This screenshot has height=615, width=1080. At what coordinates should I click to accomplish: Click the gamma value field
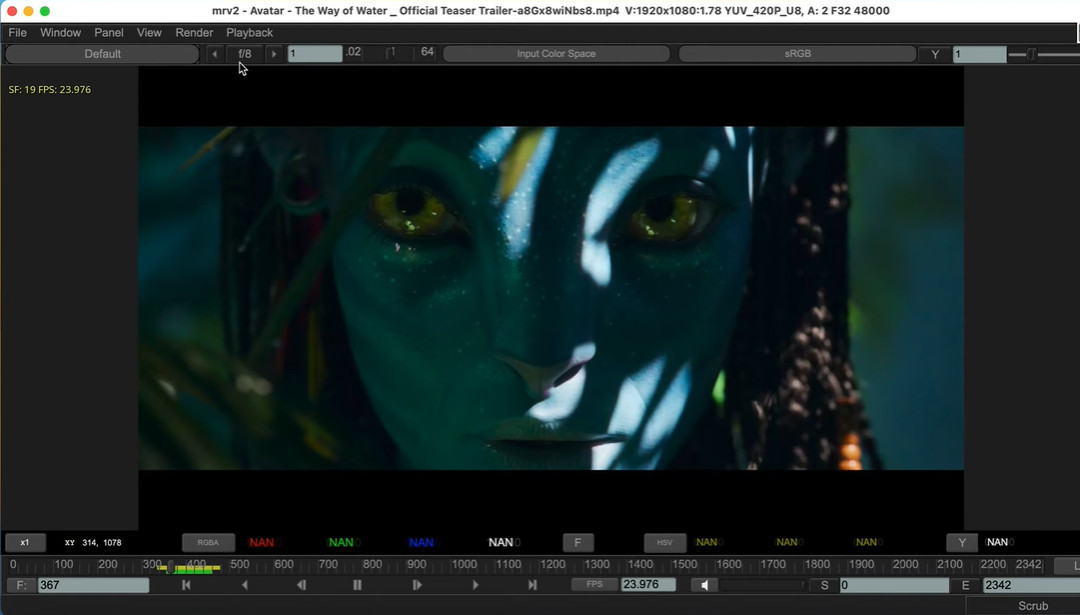coord(979,54)
